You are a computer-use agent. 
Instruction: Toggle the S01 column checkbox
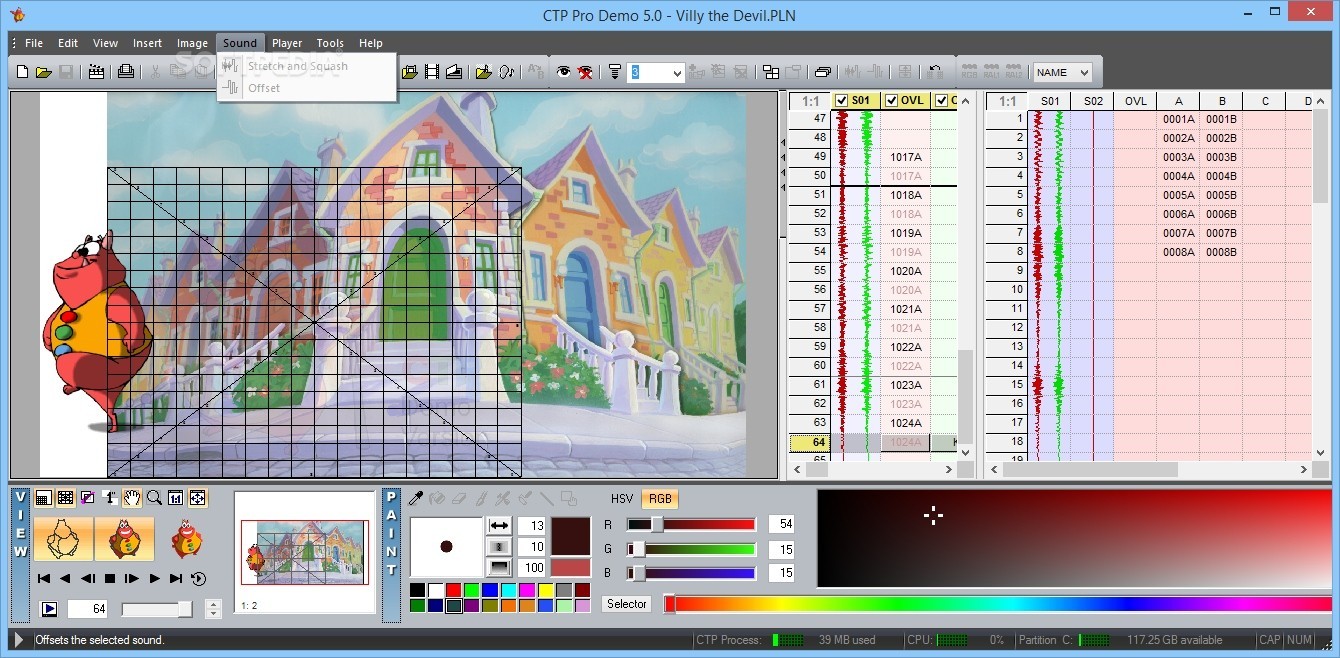click(x=842, y=100)
